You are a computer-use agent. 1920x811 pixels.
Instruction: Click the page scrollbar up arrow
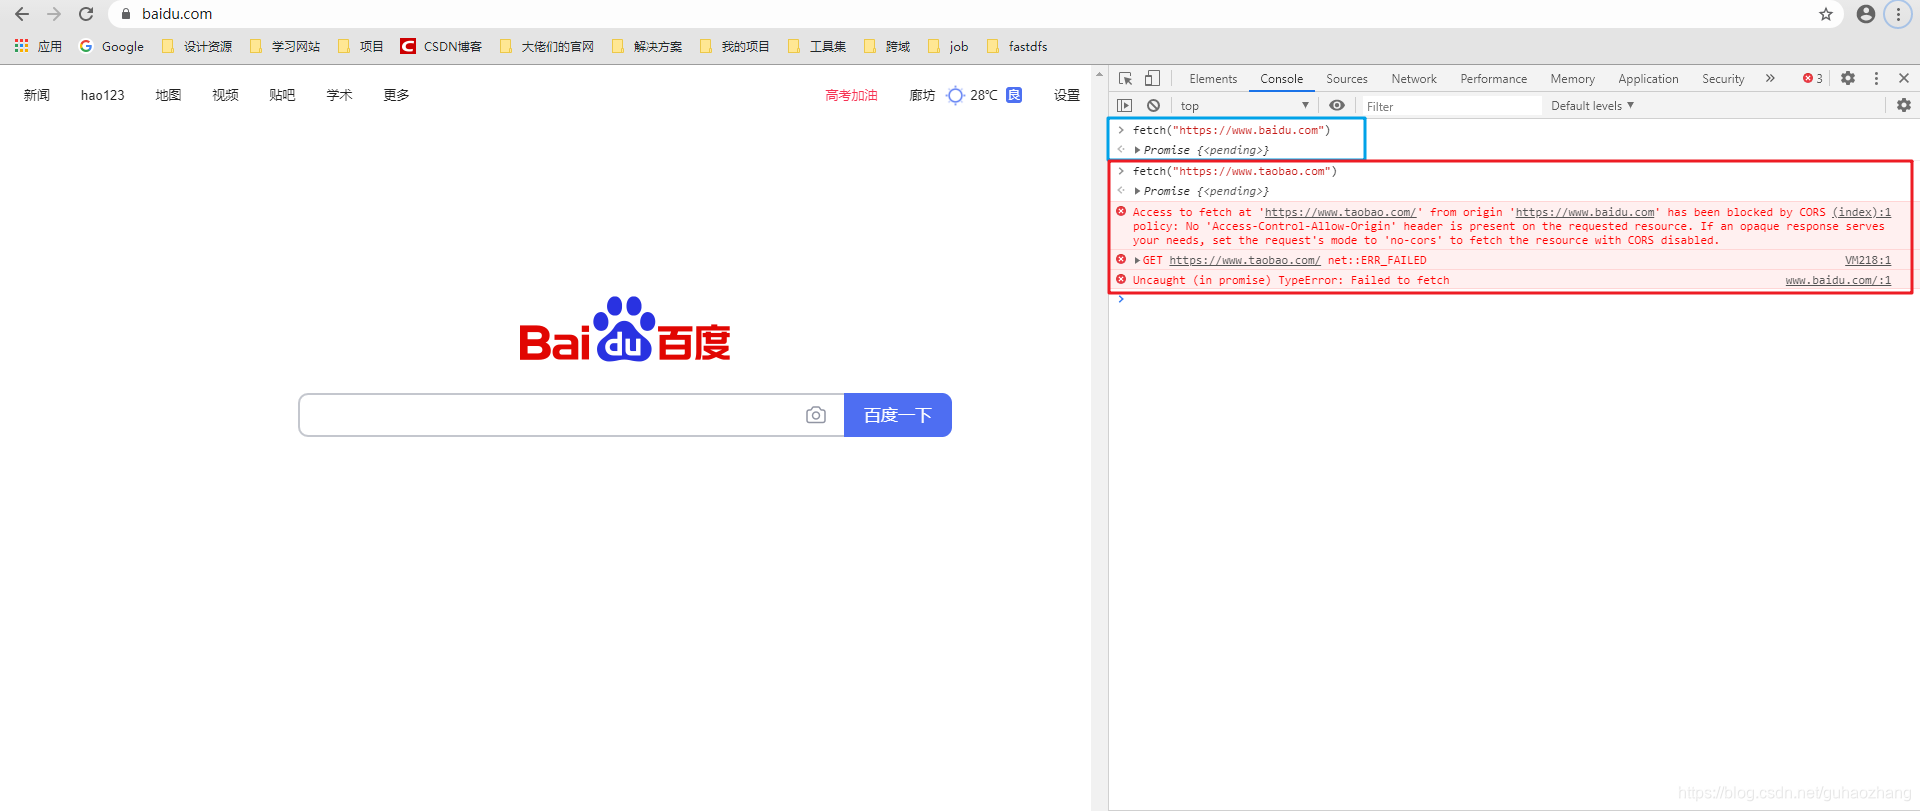1100,74
